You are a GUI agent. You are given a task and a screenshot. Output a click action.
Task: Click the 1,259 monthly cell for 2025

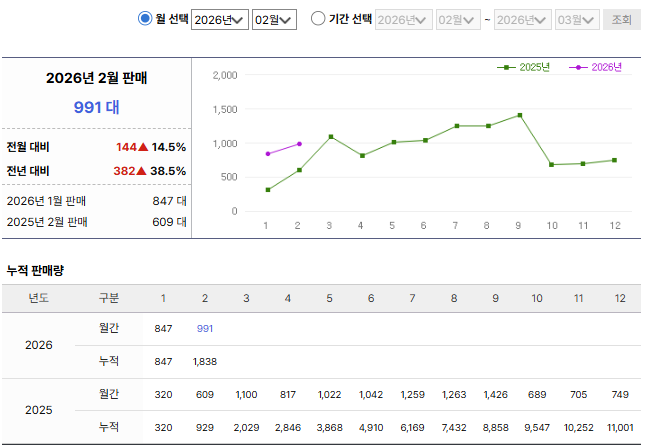(412, 394)
